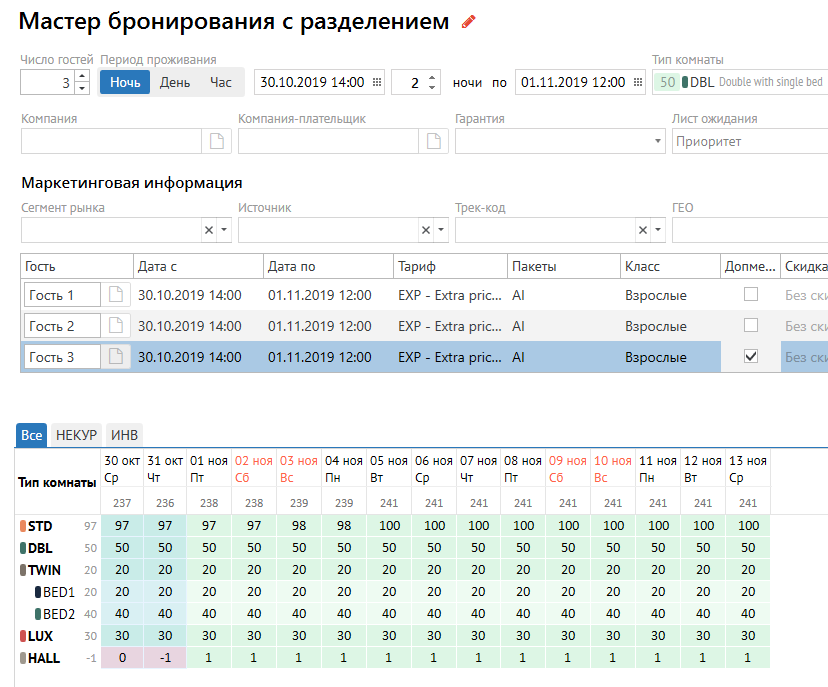The width and height of the screenshot is (828, 687).
Task: Click the orange STD room type color marker
Action: [23, 526]
